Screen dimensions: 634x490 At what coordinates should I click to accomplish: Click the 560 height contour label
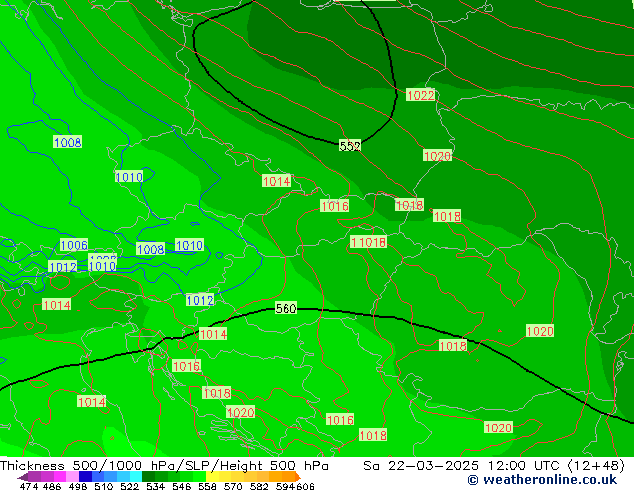click(286, 308)
